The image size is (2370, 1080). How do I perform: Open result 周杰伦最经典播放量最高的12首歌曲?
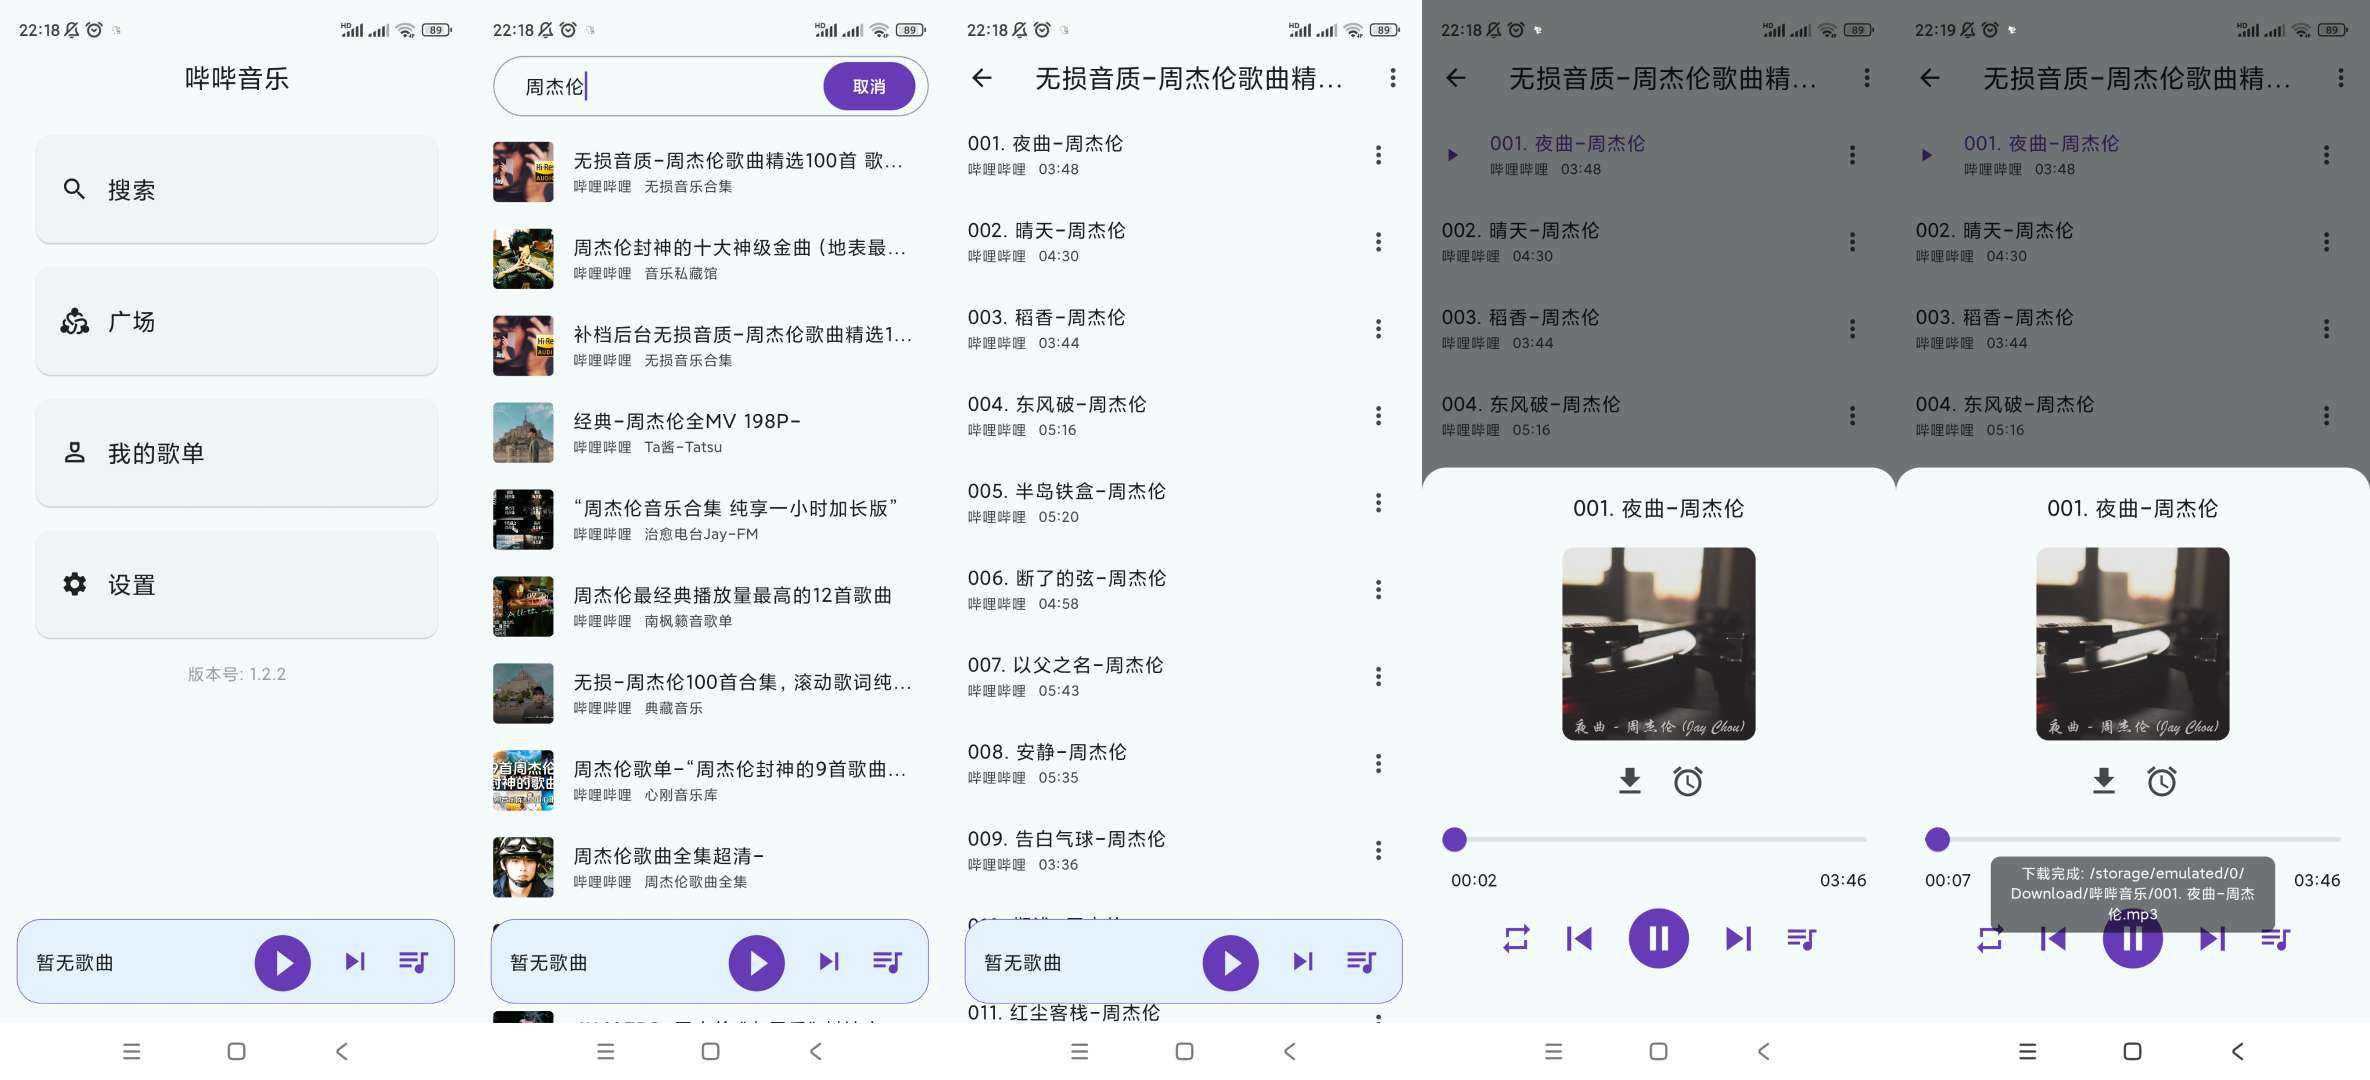click(x=710, y=607)
